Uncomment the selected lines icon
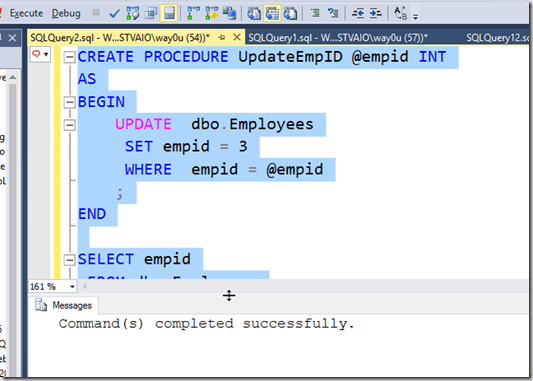Image resolution: width=533 pixels, height=381 pixels. coord(333,13)
